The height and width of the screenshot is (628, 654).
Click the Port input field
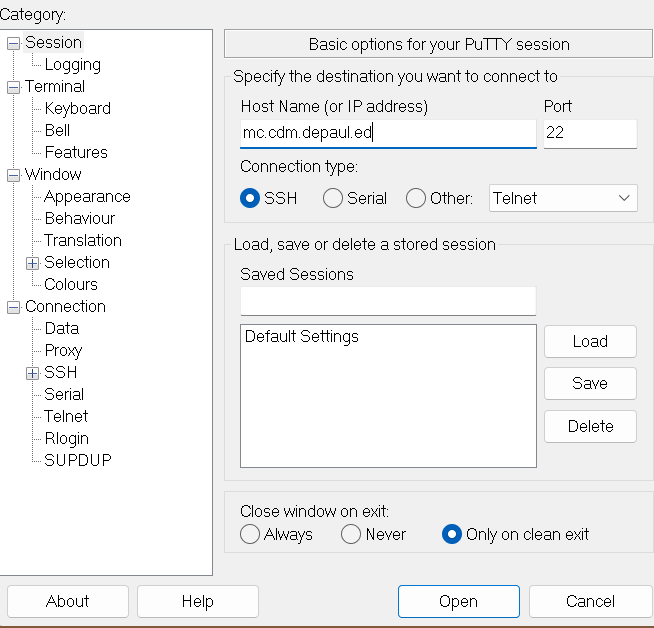(x=590, y=133)
